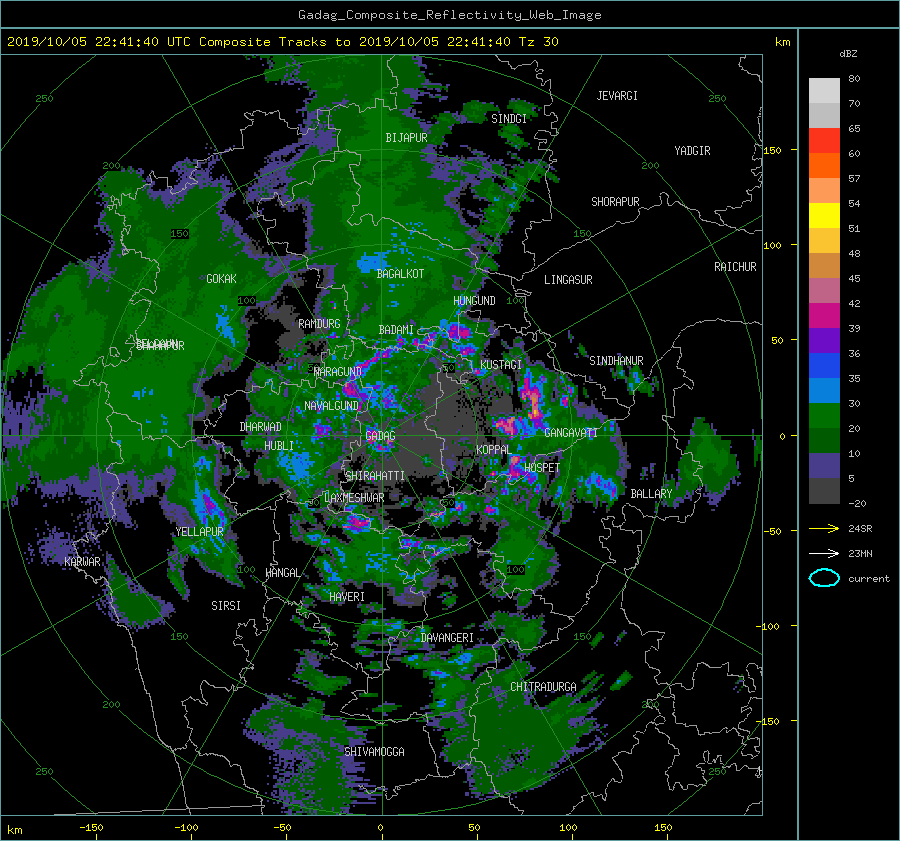The image size is (900, 841).
Task: Select the RAMDURG label
Action: click(x=319, y=324)
